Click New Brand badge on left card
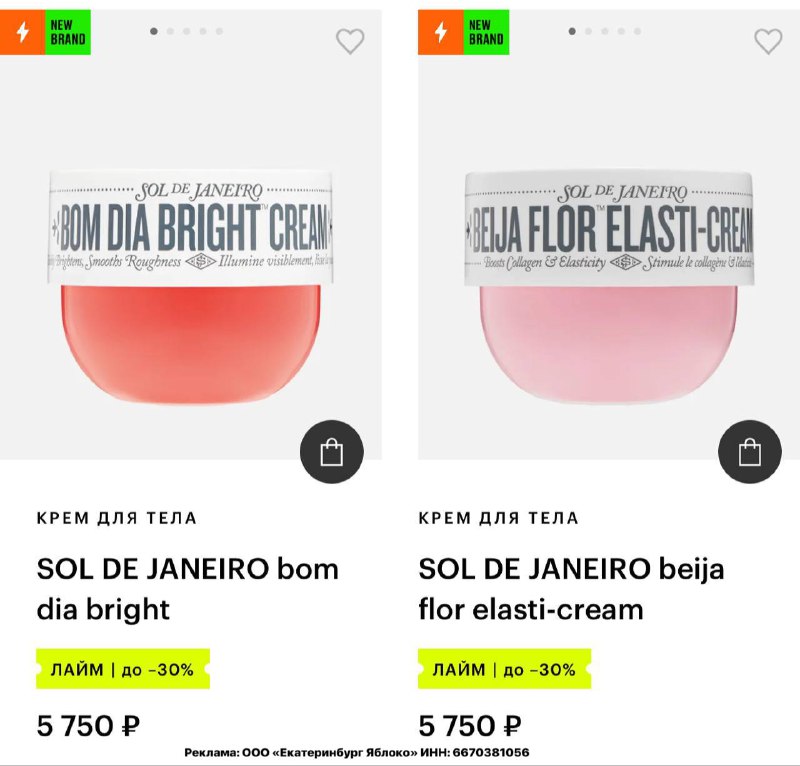This screenshot has height=766, width=800. [x=68, y=32]
